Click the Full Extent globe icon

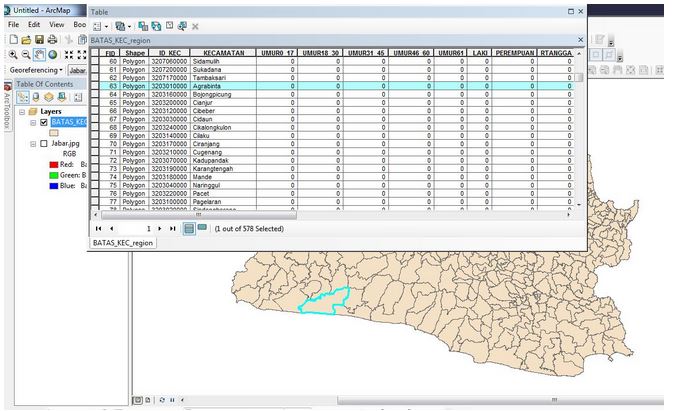(53, 54)
